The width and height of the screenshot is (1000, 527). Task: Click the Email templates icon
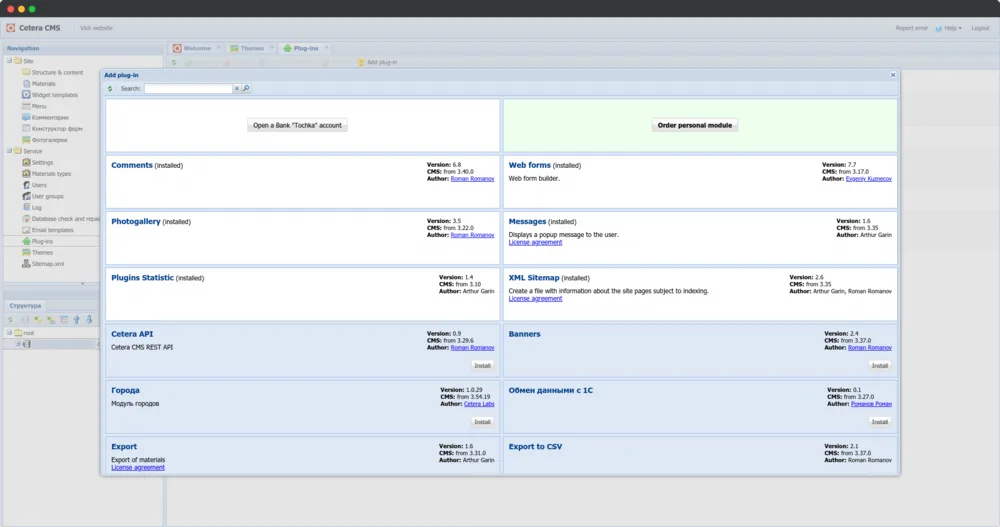26,230
